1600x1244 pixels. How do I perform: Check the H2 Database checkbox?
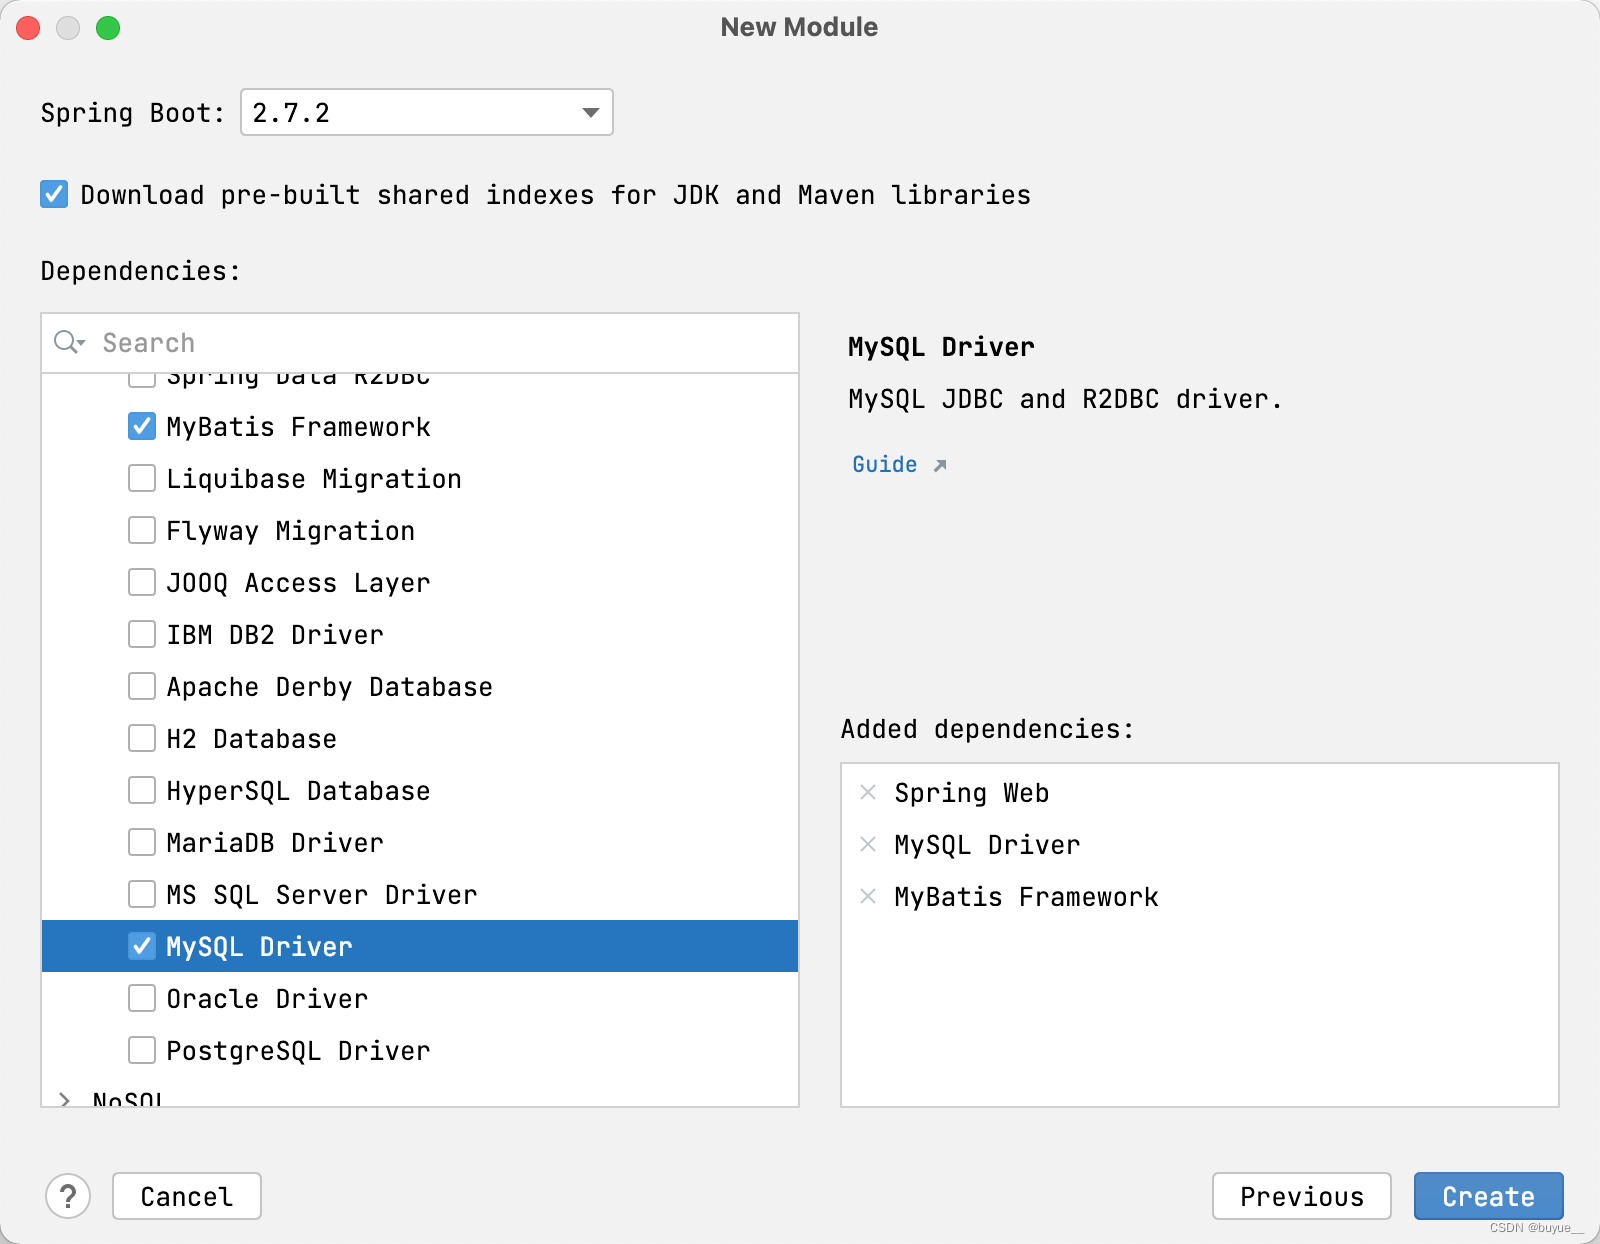tap(141, 738)
